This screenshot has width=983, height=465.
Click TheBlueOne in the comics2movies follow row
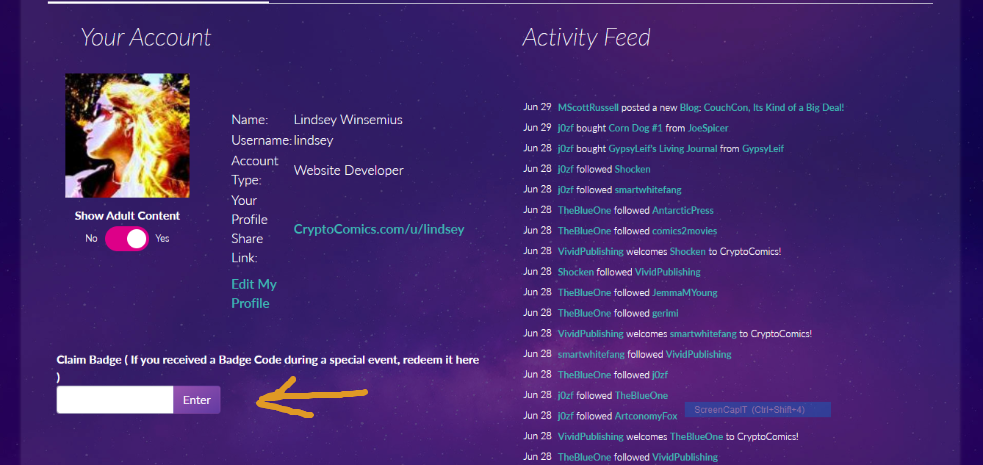pyautogui.click(x=584, y=231)
